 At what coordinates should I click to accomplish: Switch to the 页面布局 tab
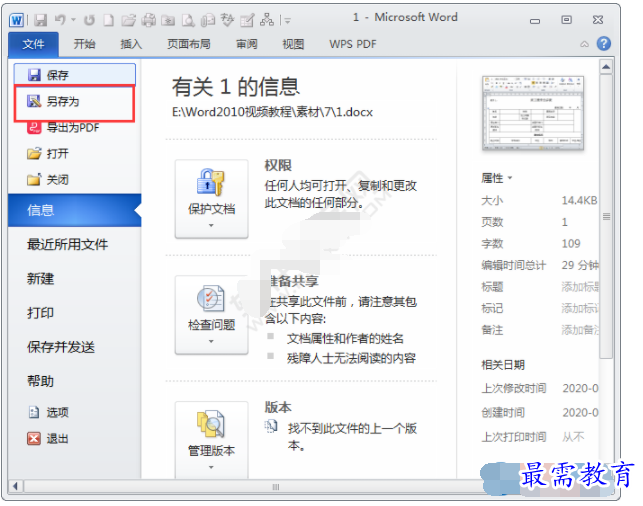tap(189, 44)
